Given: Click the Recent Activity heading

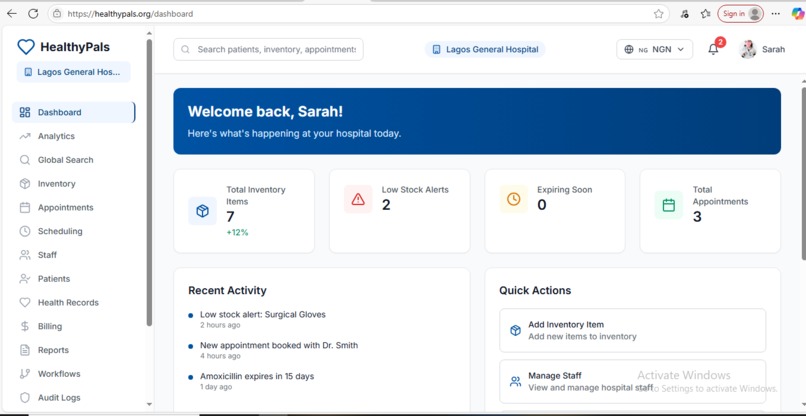Looking at the screenshot, I should point(227,291).
